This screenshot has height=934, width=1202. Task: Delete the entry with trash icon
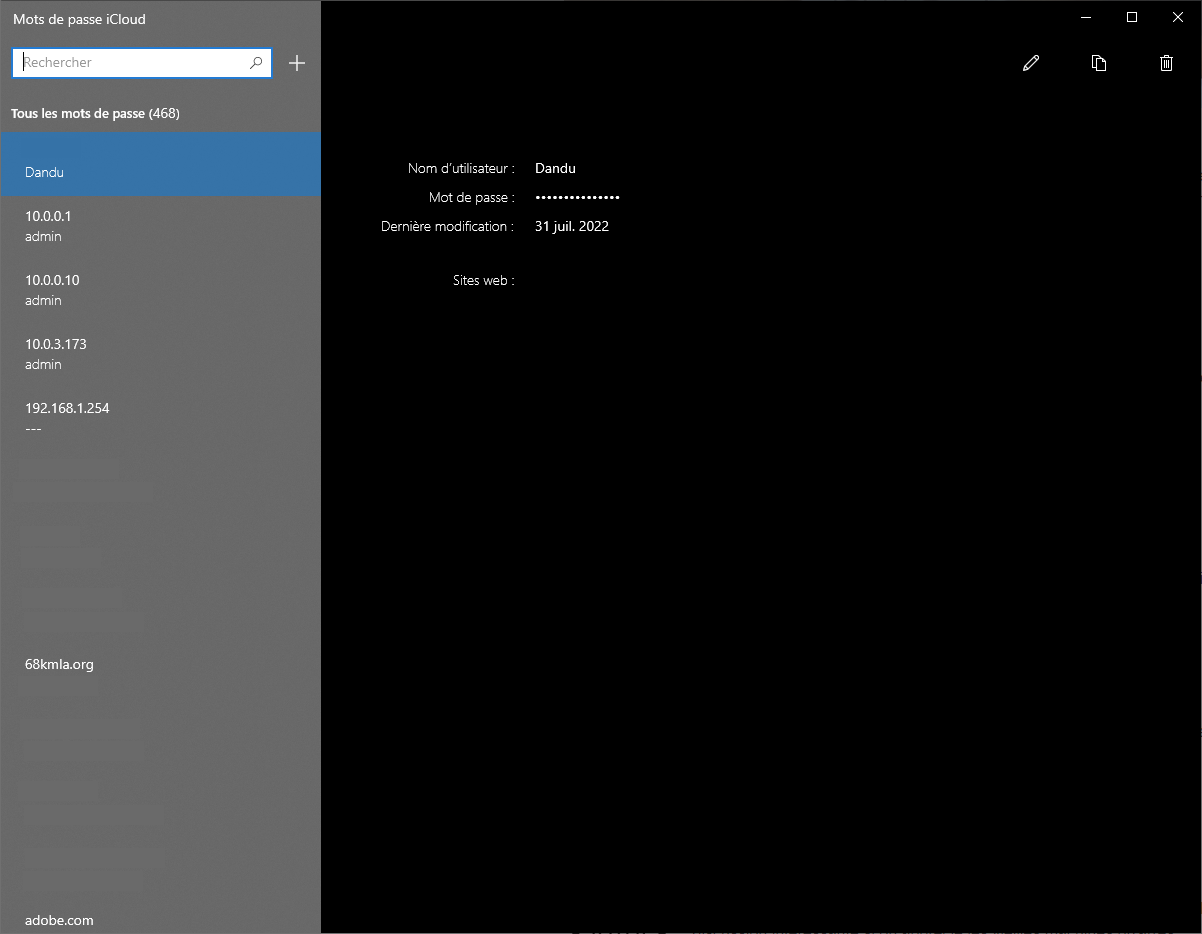pyautogui.click(x=1166, y=63)
